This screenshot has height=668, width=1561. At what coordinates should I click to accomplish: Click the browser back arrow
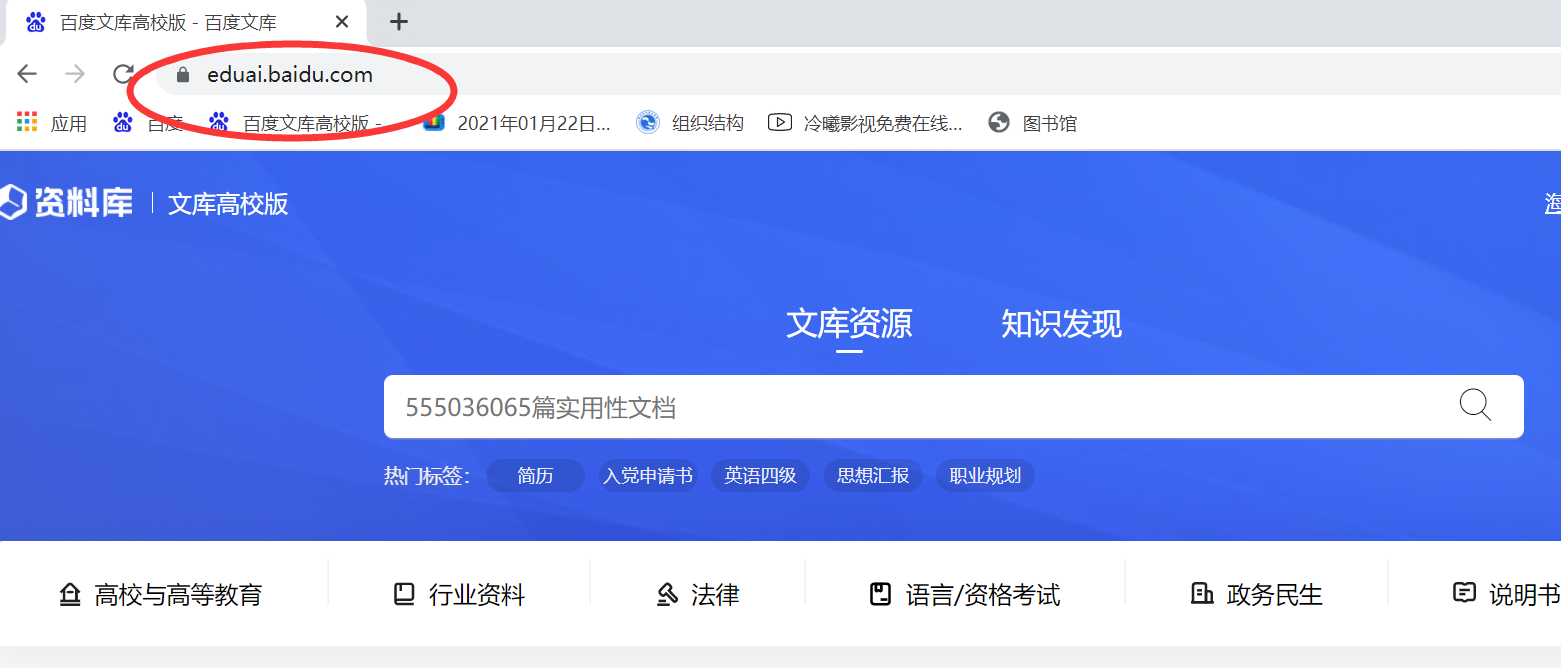(27, 74)
